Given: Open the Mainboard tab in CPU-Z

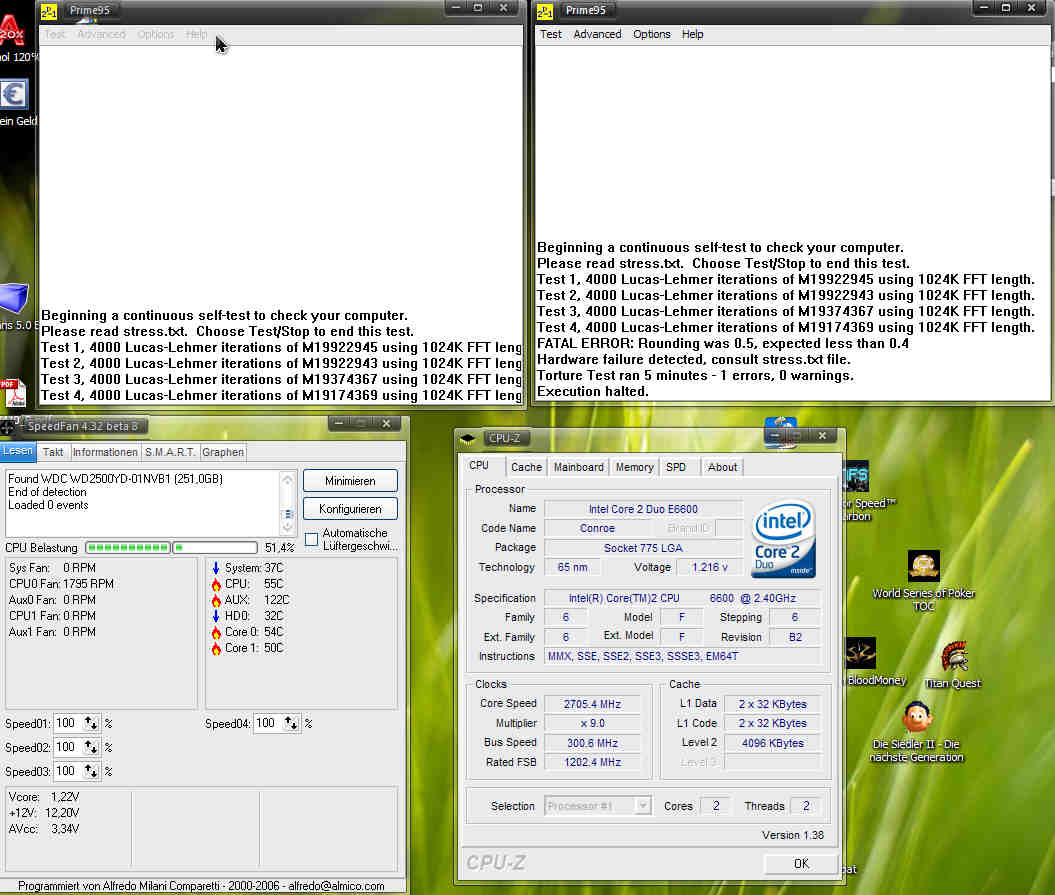Looking at the screenshot, I should point(579,467).
